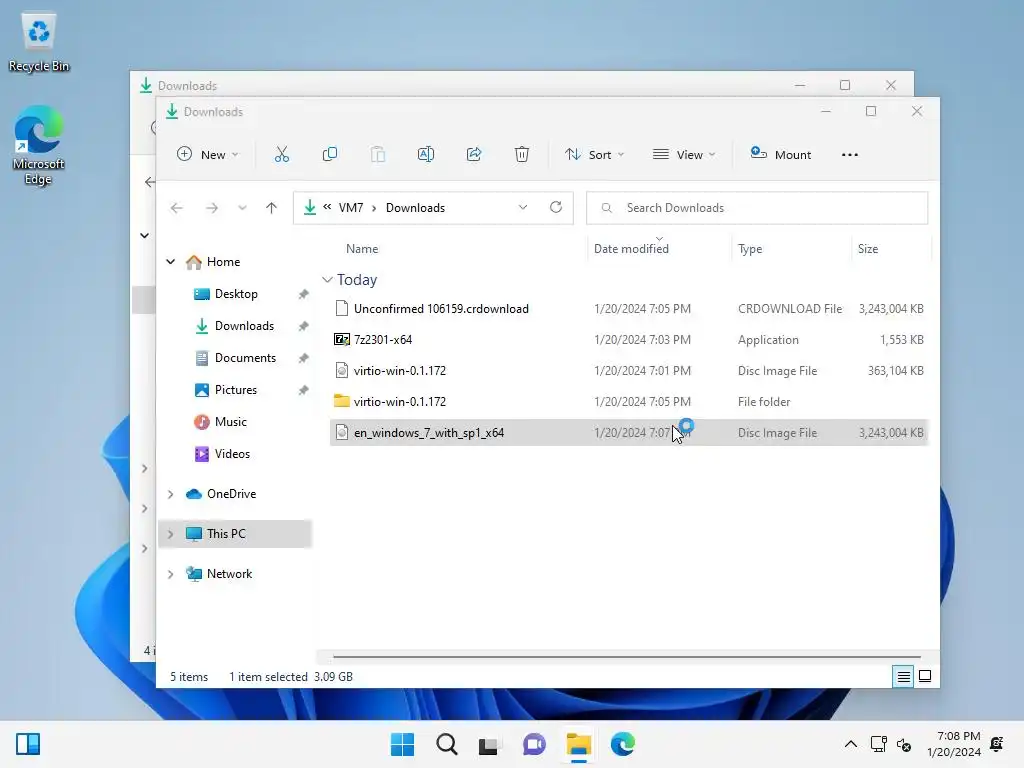Open the notification center icon

point(997,744)
